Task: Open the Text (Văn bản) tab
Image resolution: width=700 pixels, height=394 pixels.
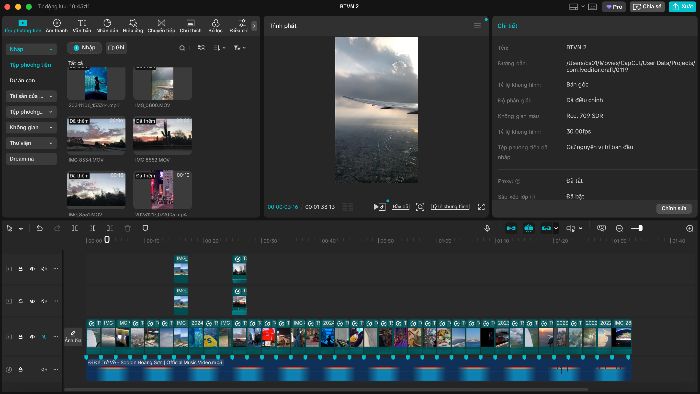Action: [x=82, y=26]
